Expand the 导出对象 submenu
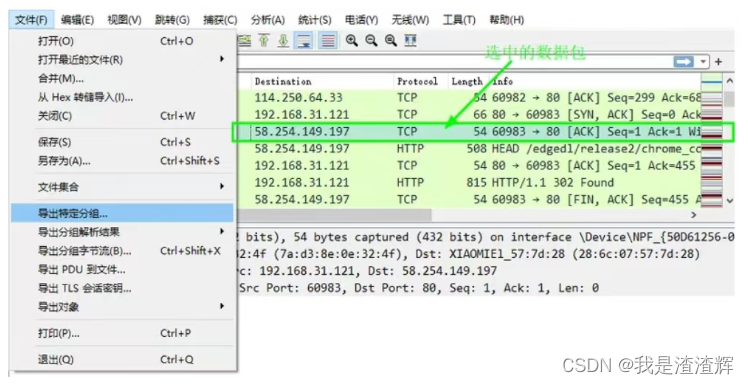This screenshot has width=748, height=385. click(x=123, y=307)
